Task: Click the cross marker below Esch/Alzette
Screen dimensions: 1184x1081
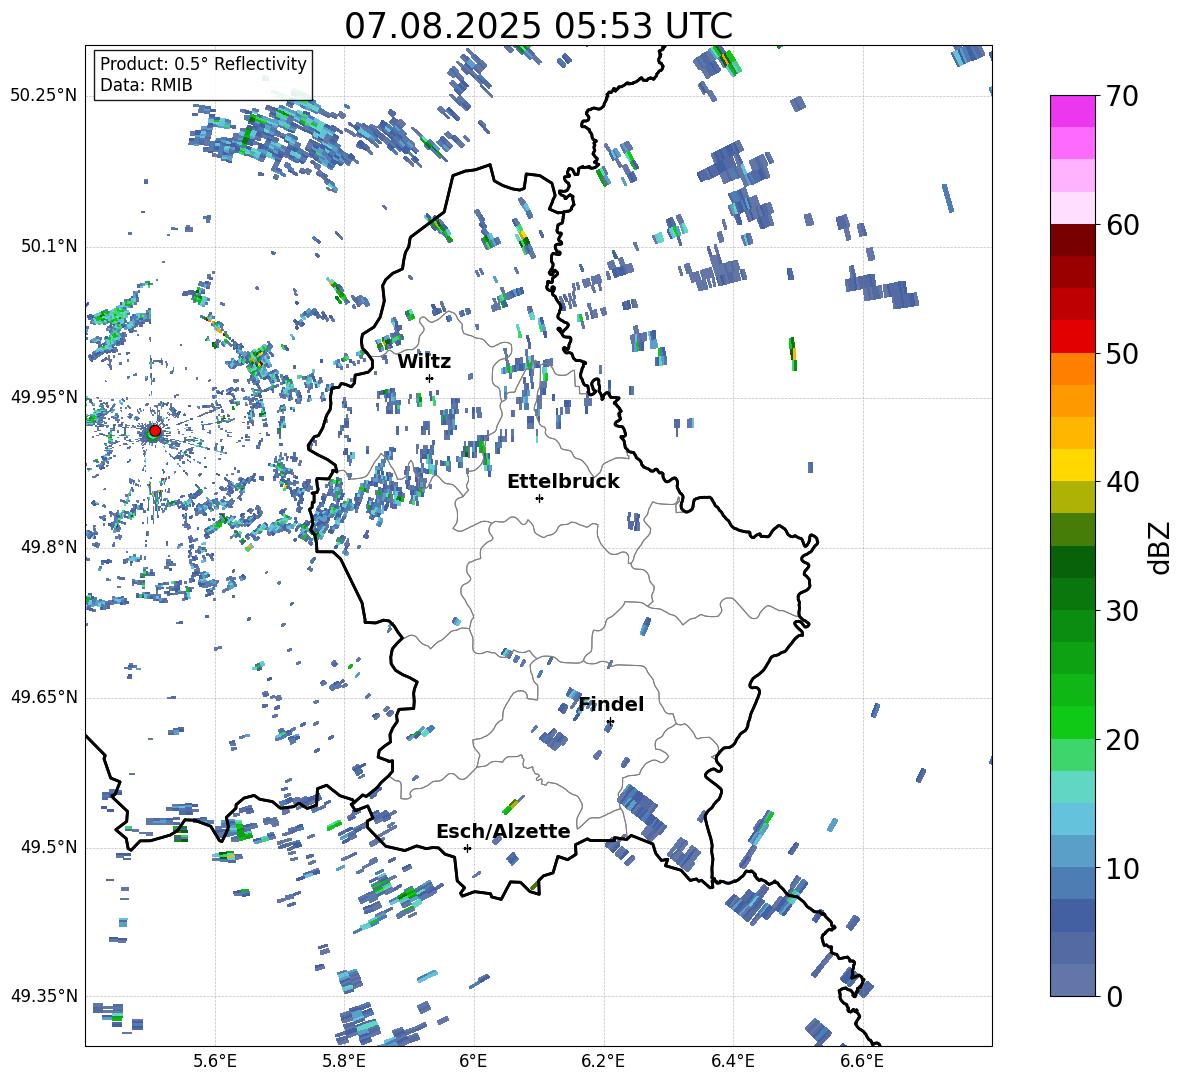Action: (x=467, y=848)
